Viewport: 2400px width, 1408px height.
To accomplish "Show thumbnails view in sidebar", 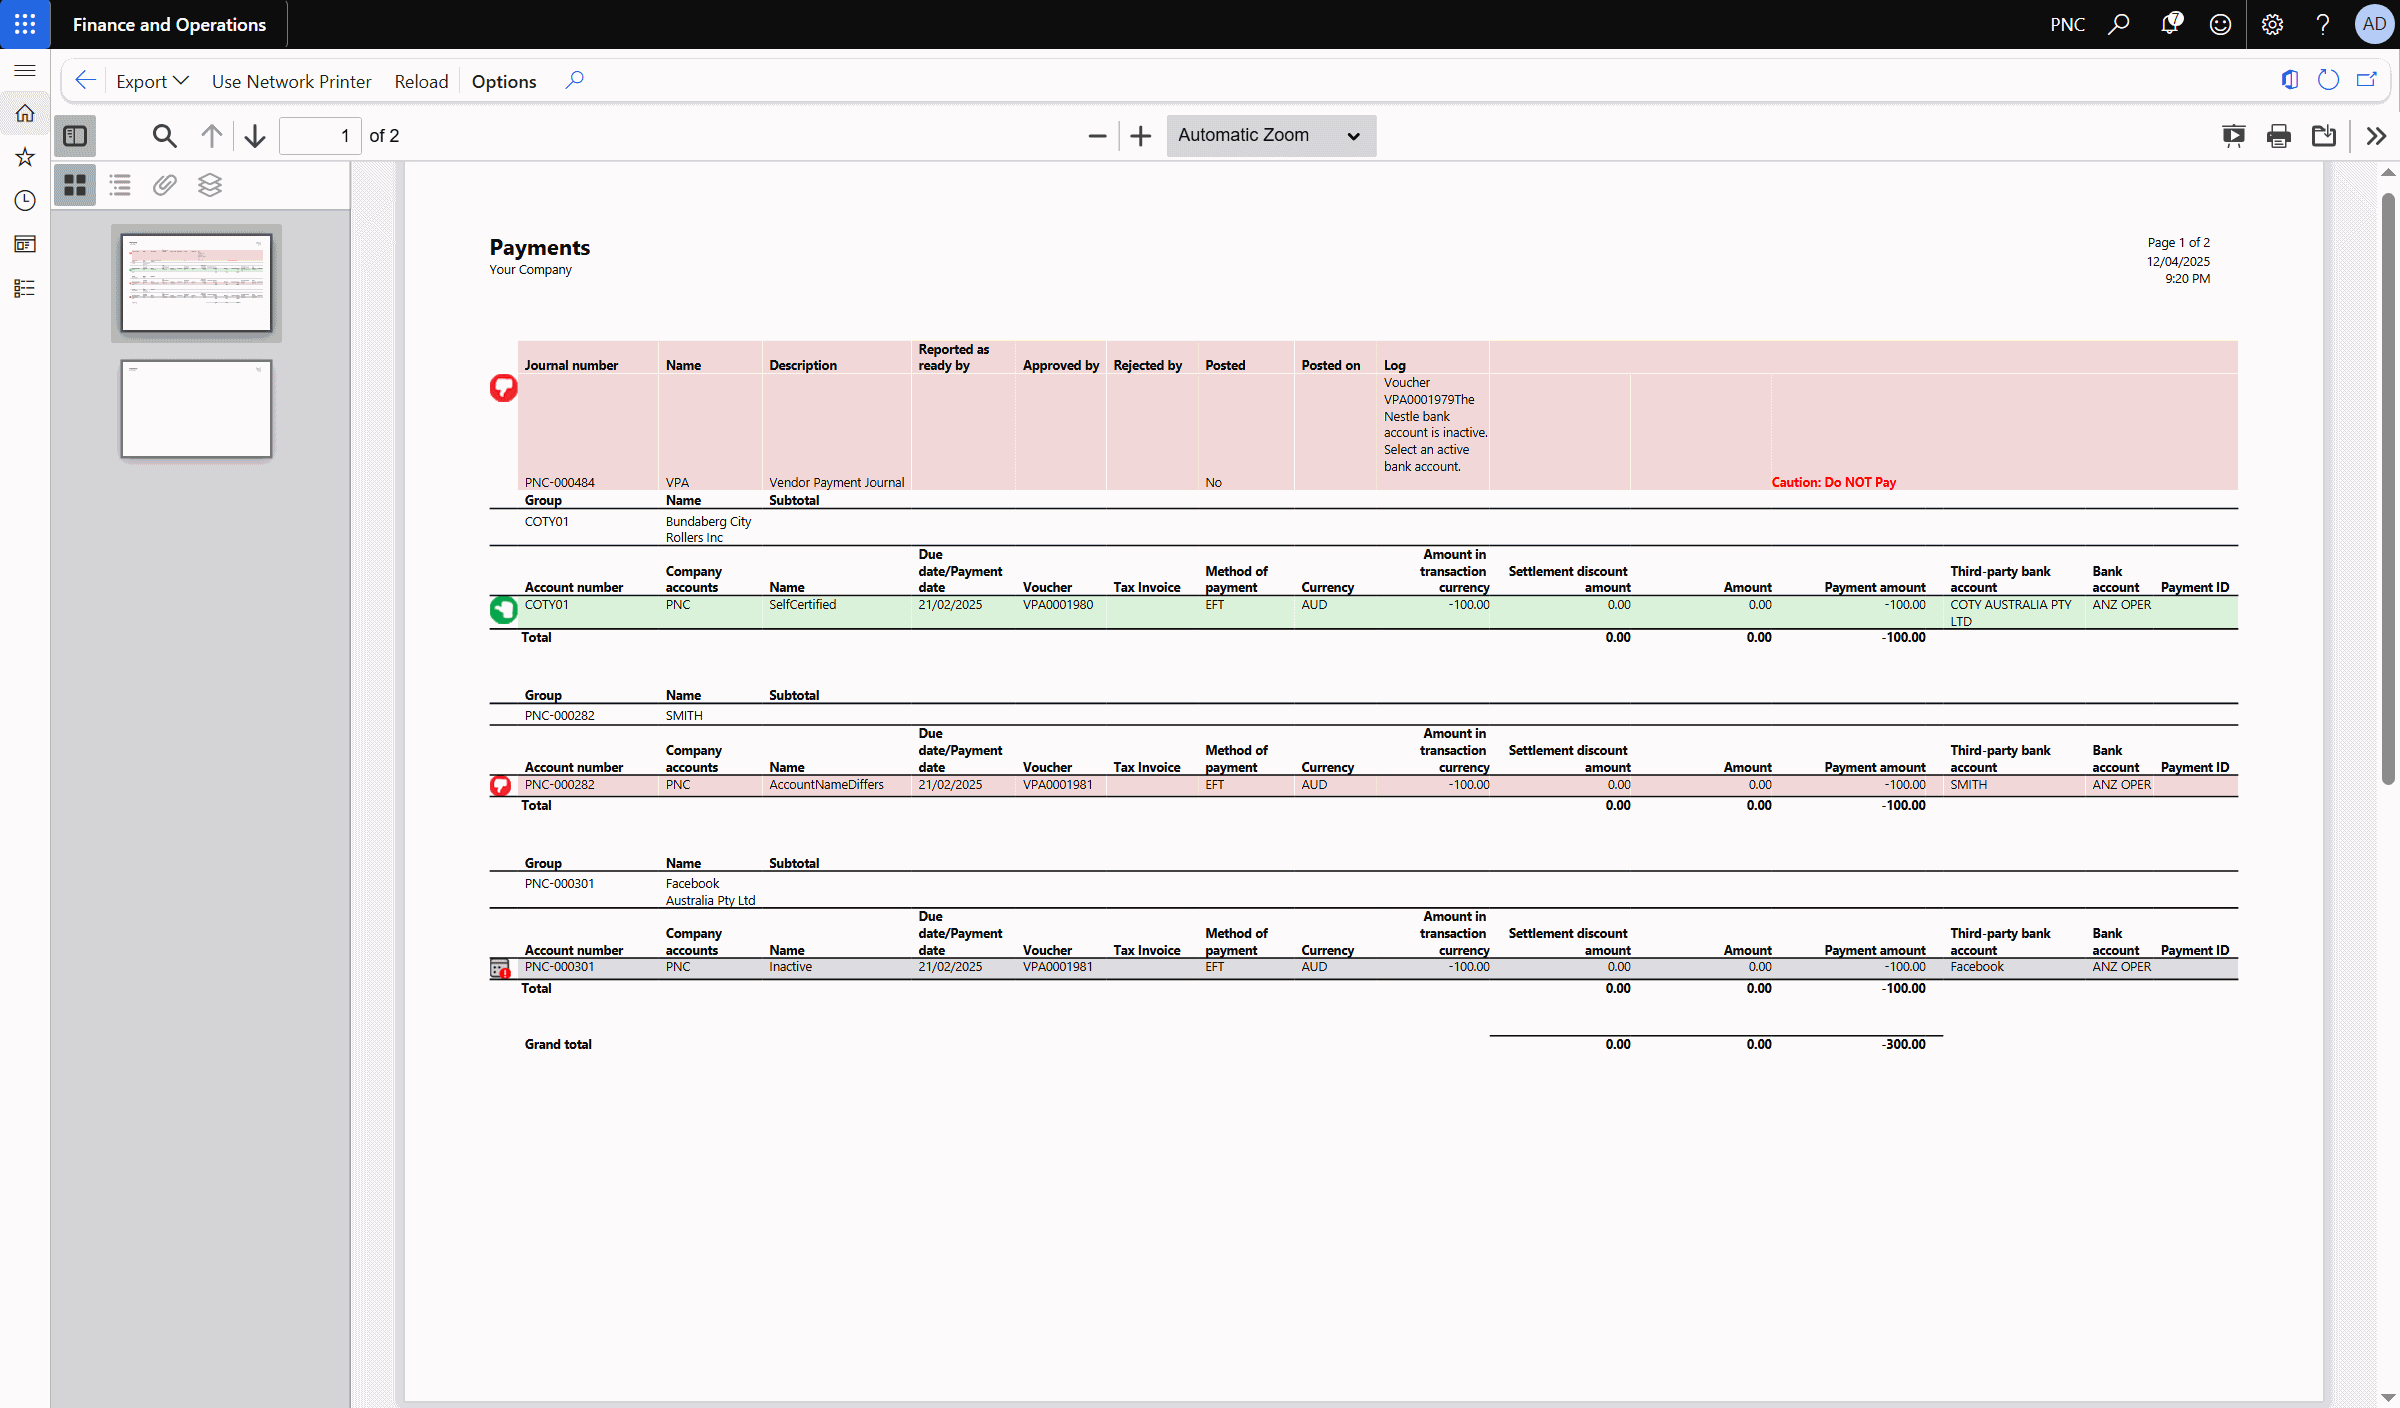I will 75,185.
